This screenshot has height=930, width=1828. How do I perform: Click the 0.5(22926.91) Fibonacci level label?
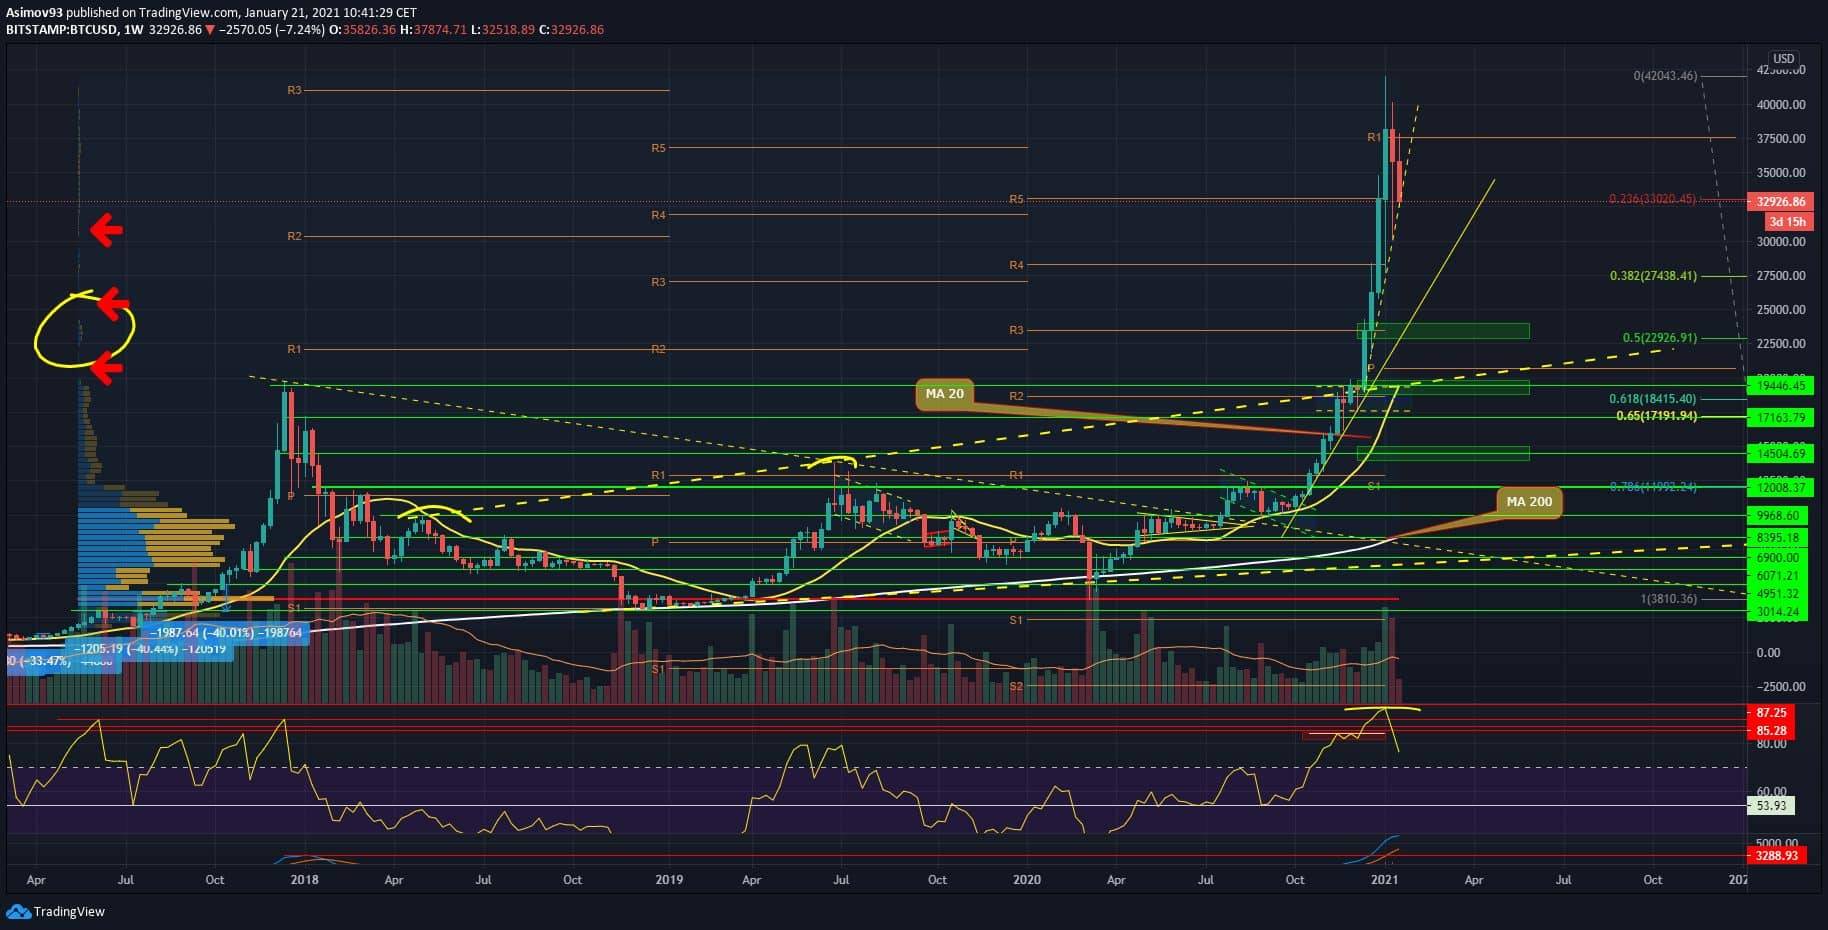tap(1660, 338)
